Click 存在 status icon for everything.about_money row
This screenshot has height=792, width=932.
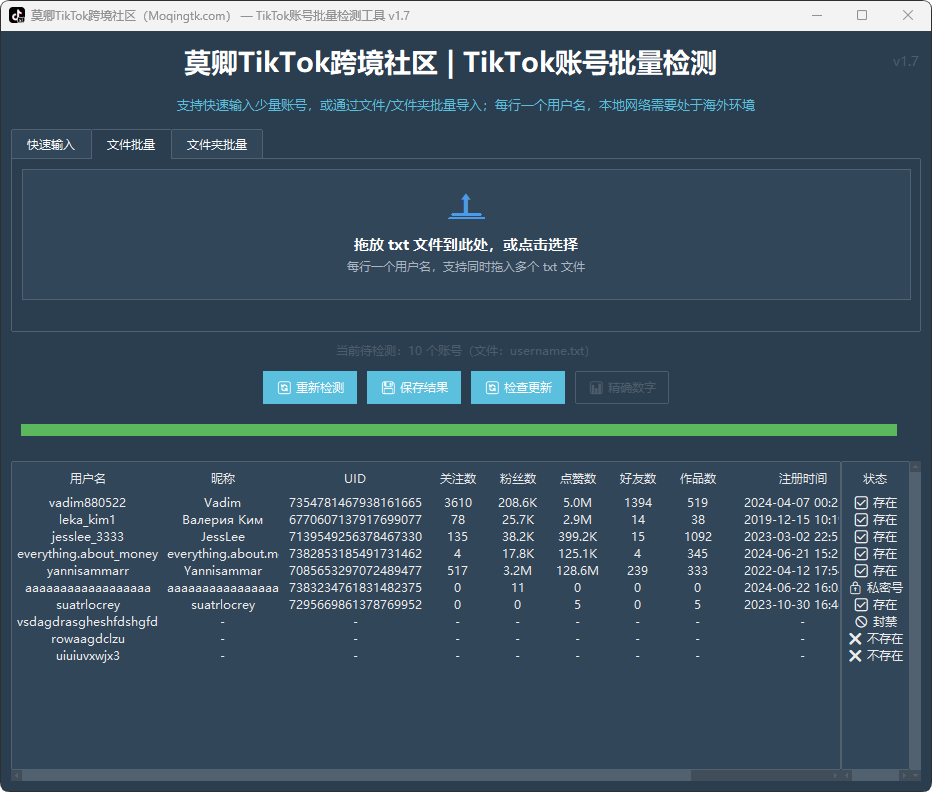pyautogui.click(x=861, y=554)
